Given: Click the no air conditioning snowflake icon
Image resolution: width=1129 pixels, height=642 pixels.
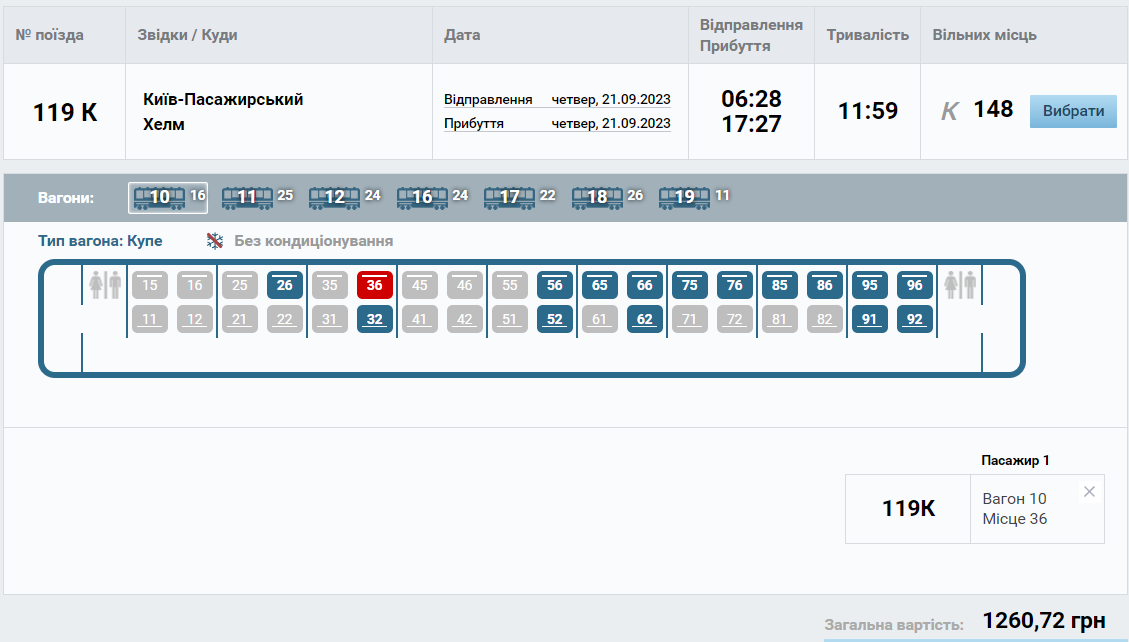Looking at the screenshot, I should (x=215, y=241).
